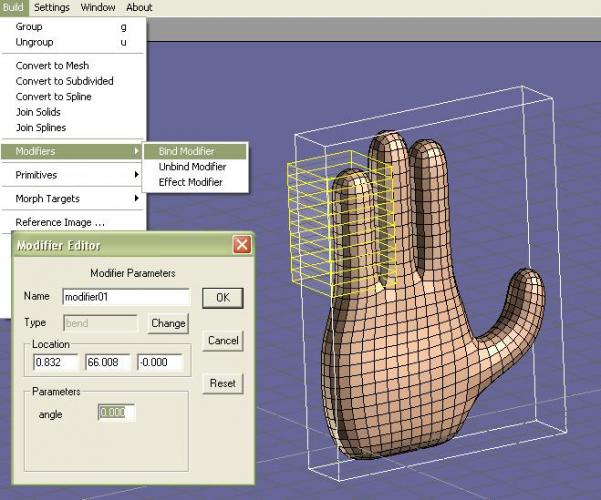Choose Unbind Modifier option
This screenshot has width=601, height=500.
point(192,167)
